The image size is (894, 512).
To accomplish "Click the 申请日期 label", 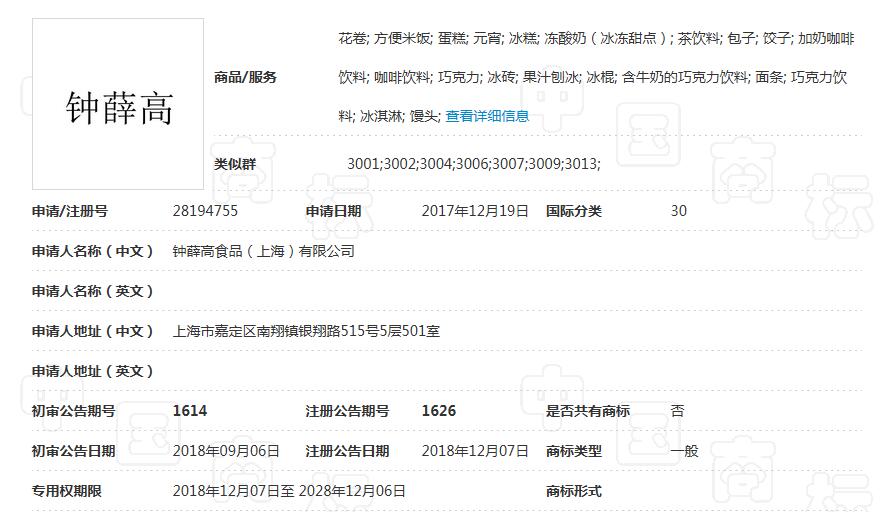I will point(334,212).
